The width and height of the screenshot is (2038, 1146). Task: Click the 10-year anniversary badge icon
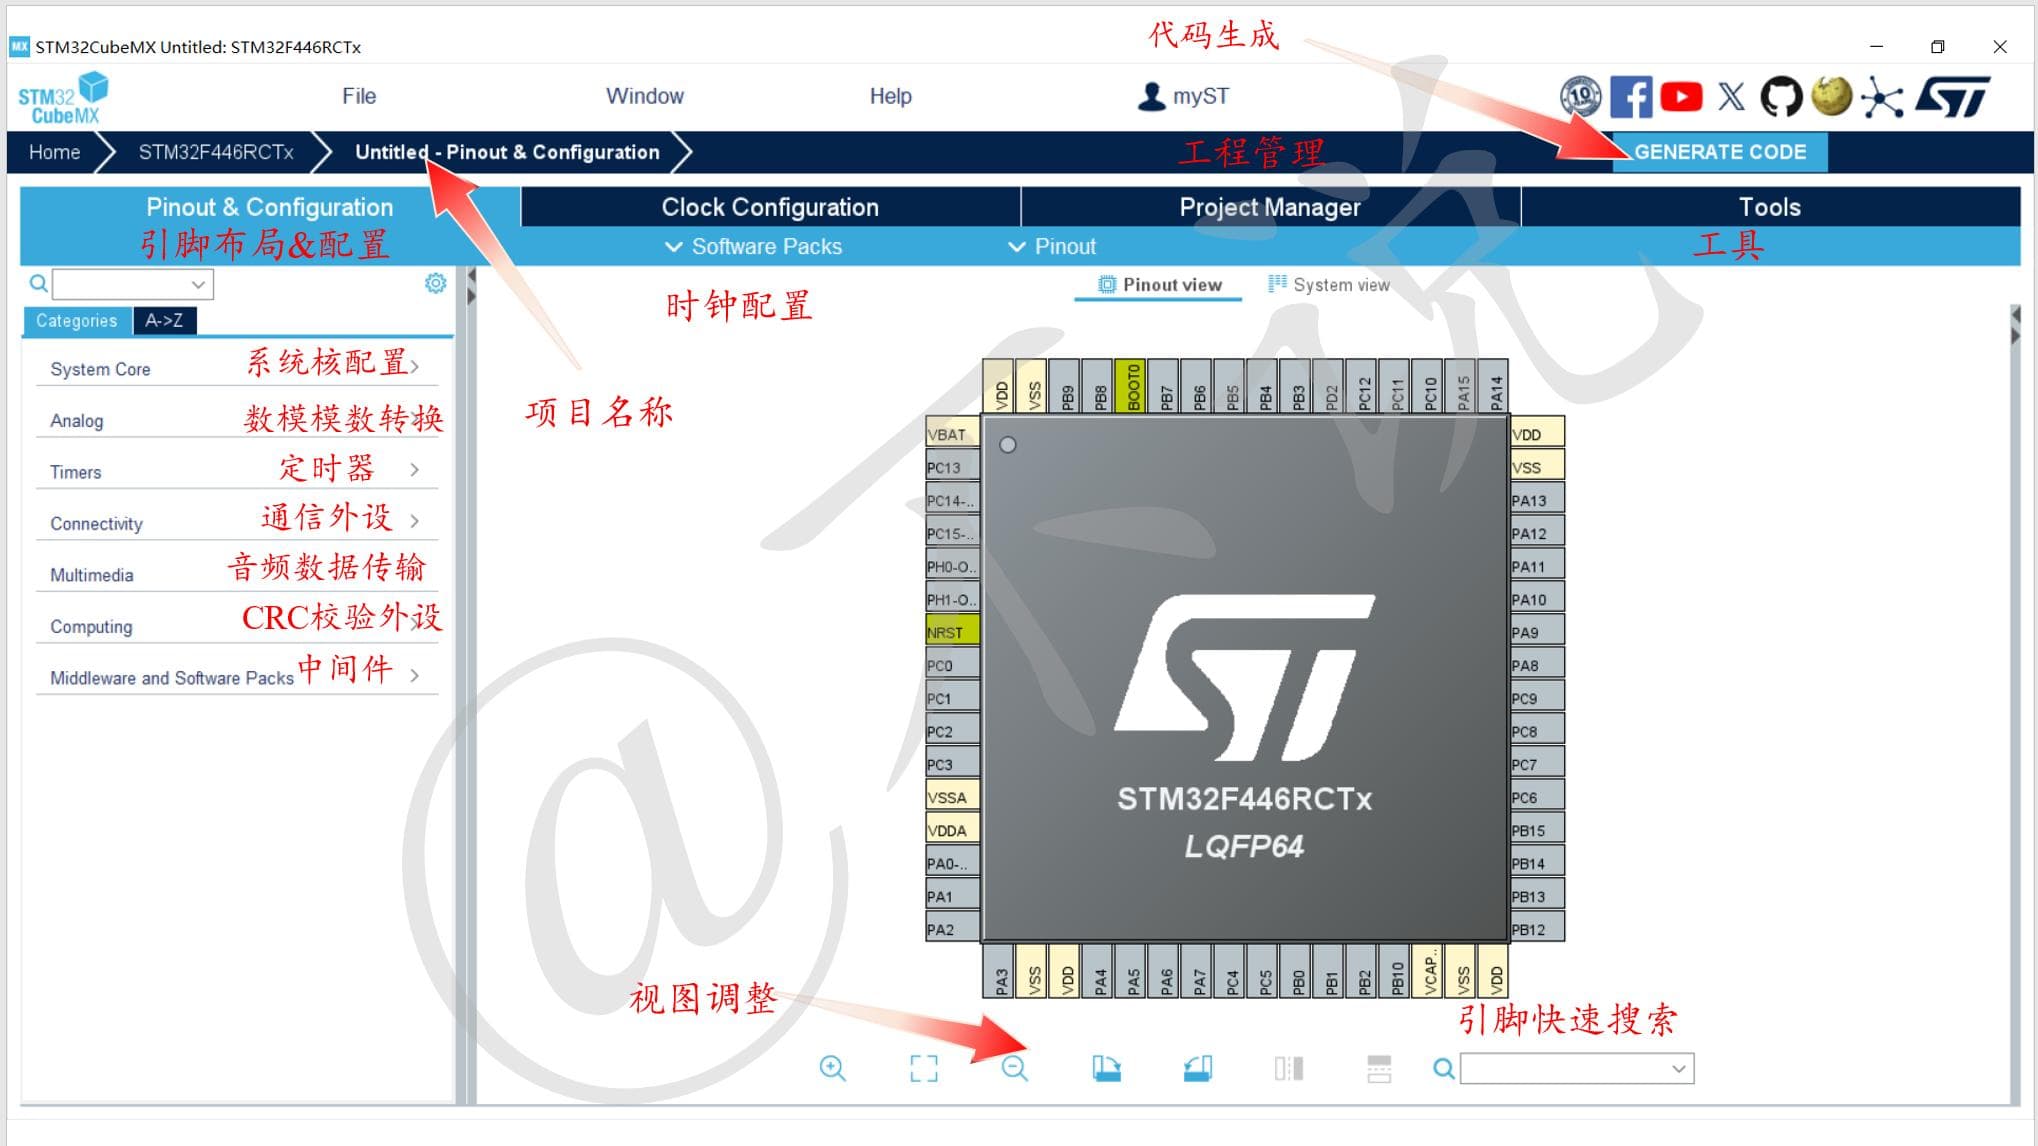point(1580,97)
